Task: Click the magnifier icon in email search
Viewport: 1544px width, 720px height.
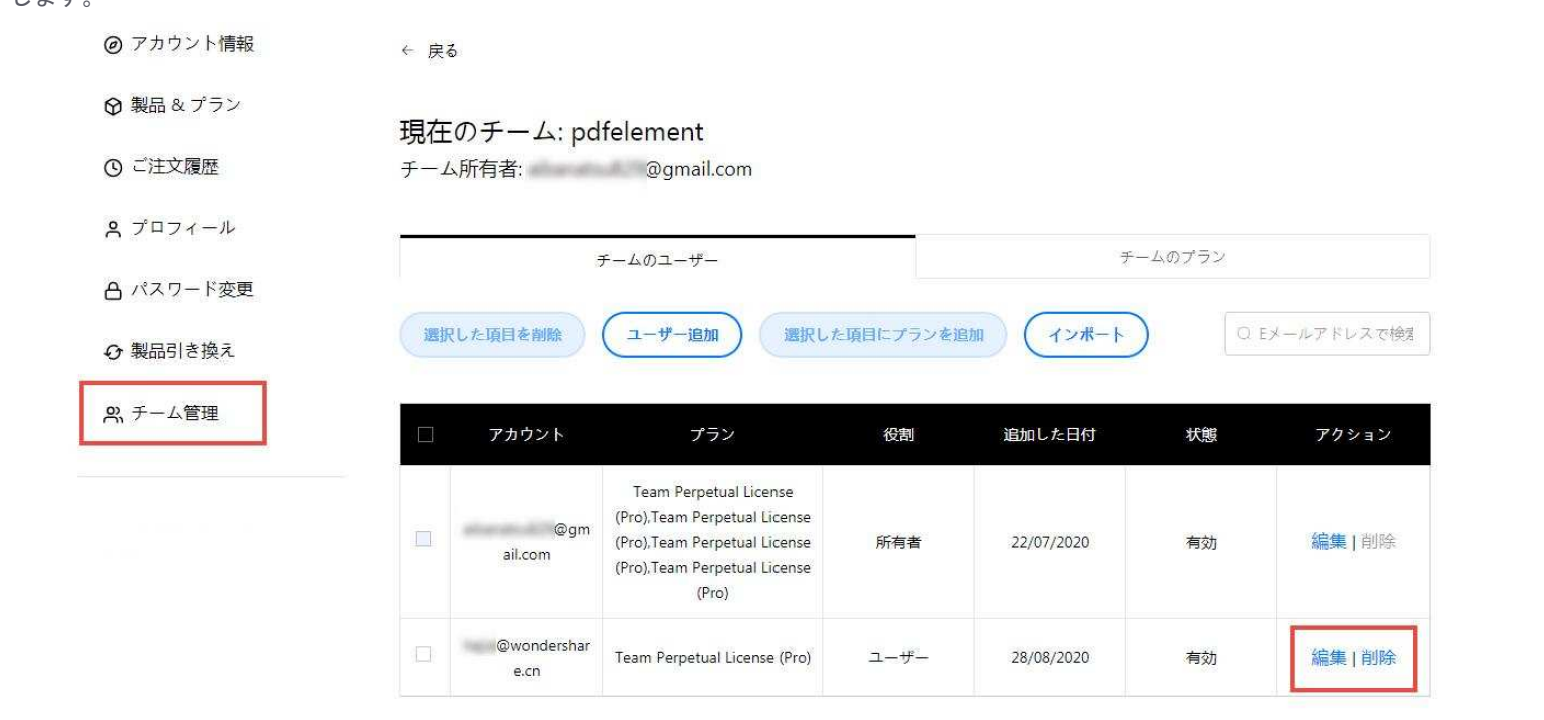Action: click(x=1243, y=335)
